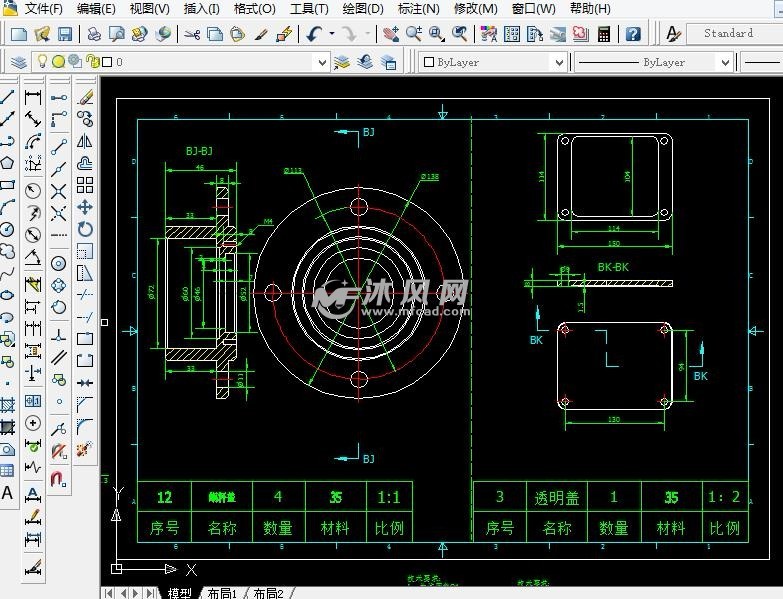Screen dimensions: 783x599
Task: Save the drawing using floppy disk icon
Action: (x=65, y=34)
